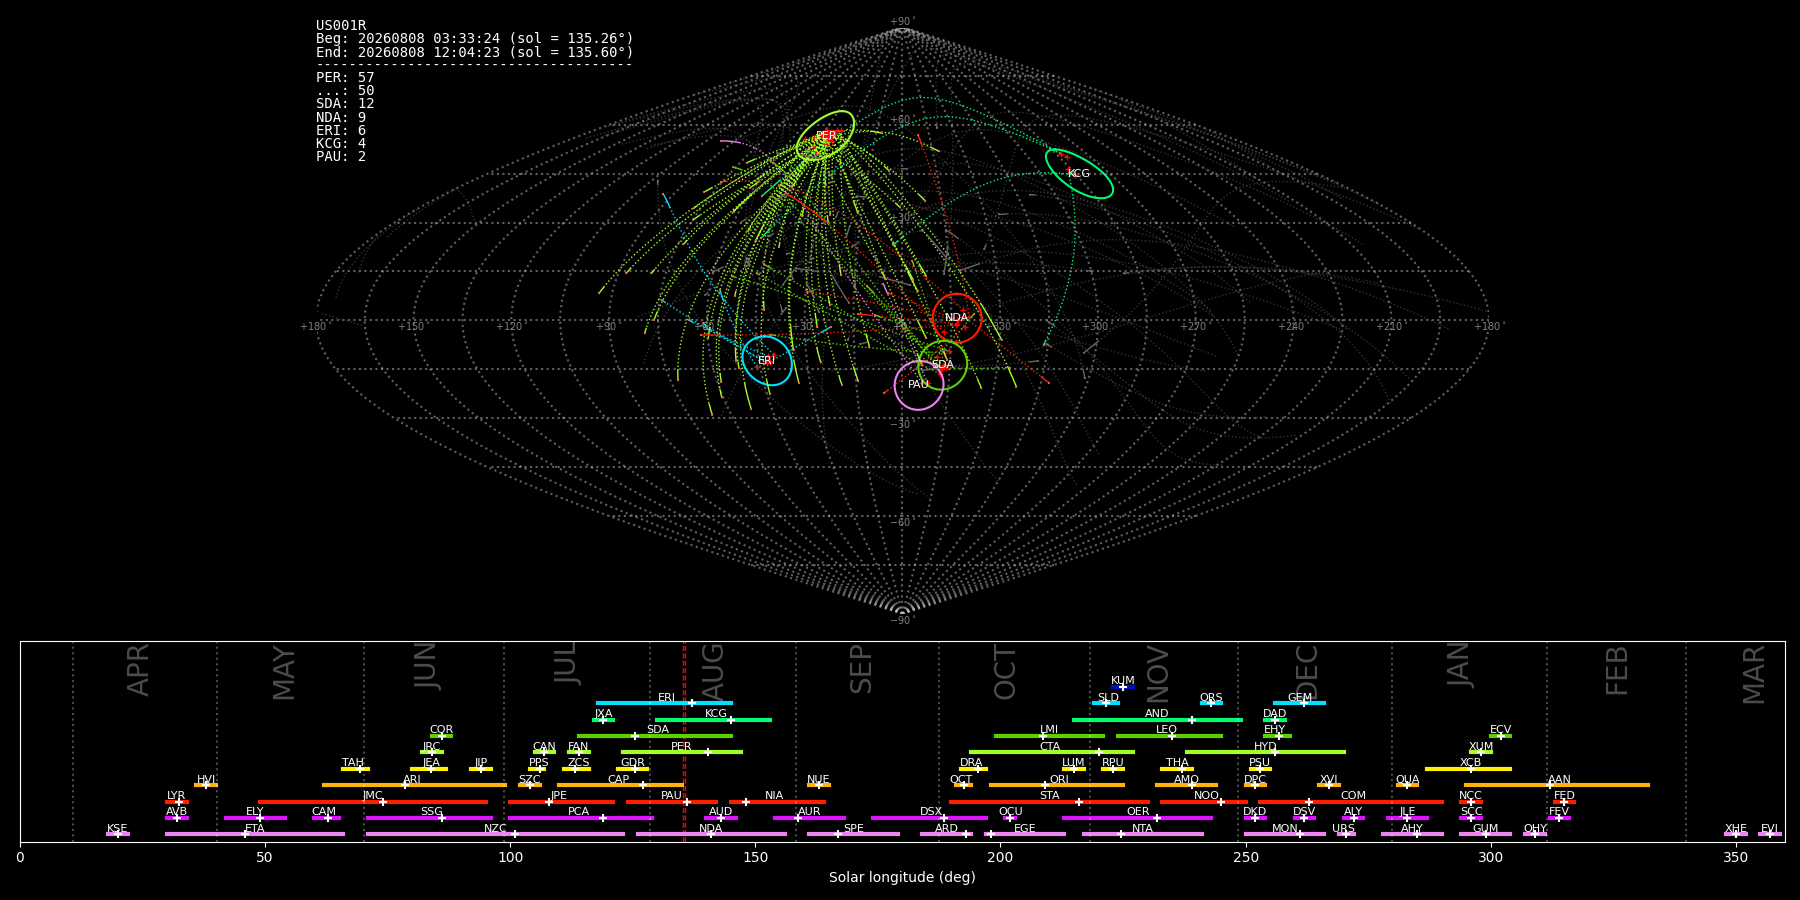Click the KUM blue timeline marker
1800x900 pixels.
coord(1122,687)
